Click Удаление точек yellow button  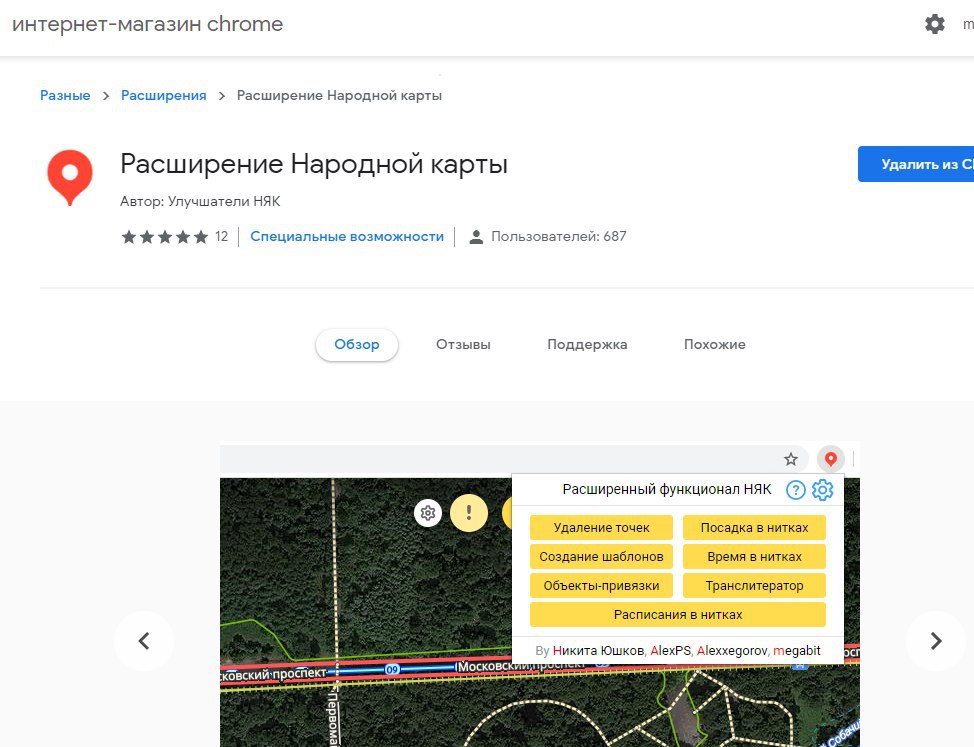601,528
